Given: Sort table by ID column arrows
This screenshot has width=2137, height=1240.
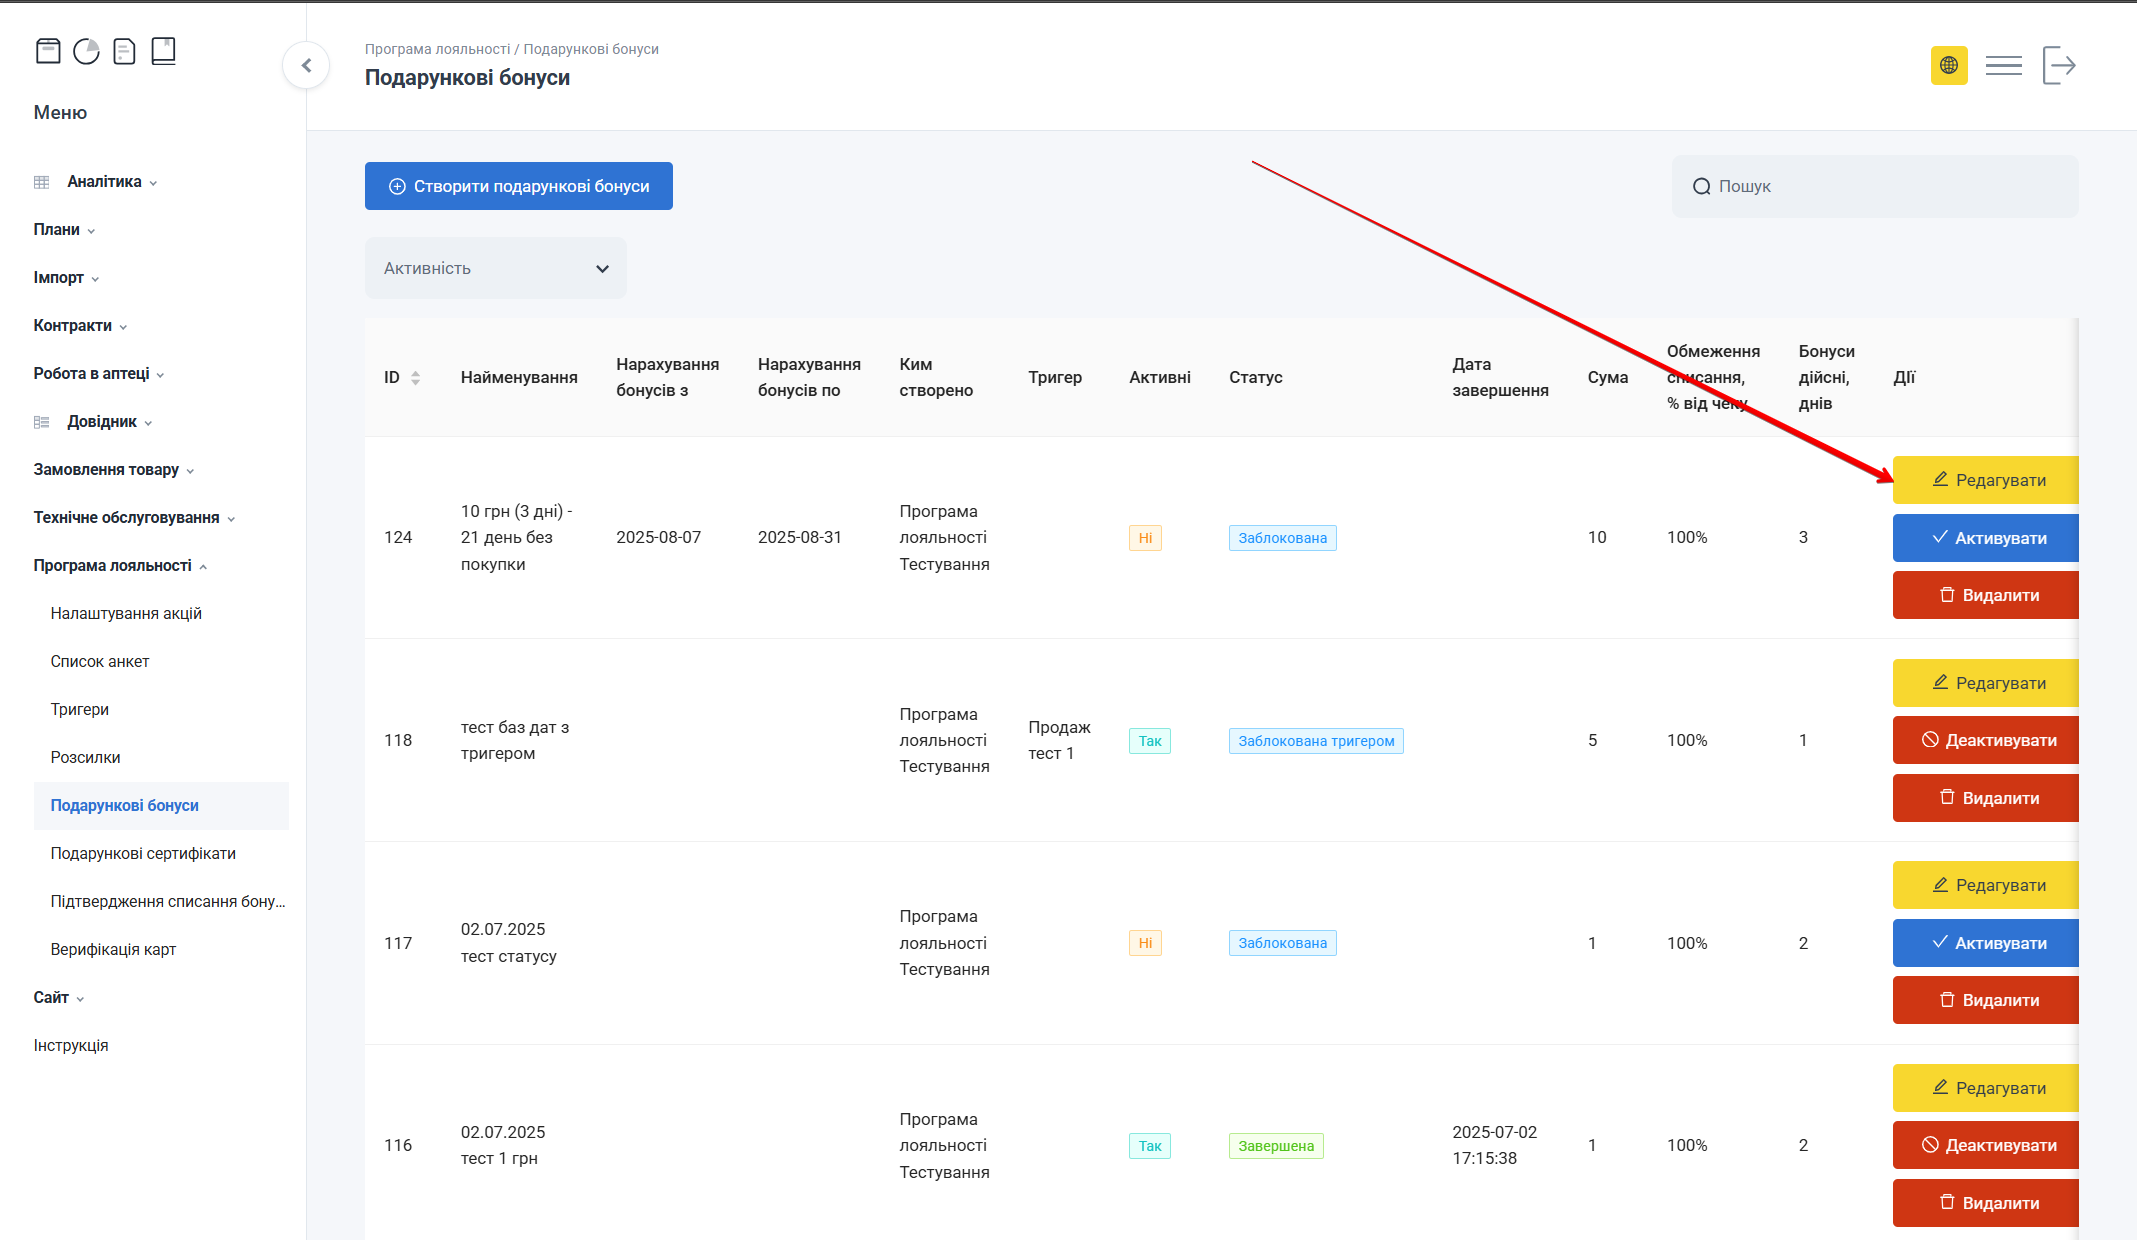Looking at the screenshot, I should click(415, 378).
